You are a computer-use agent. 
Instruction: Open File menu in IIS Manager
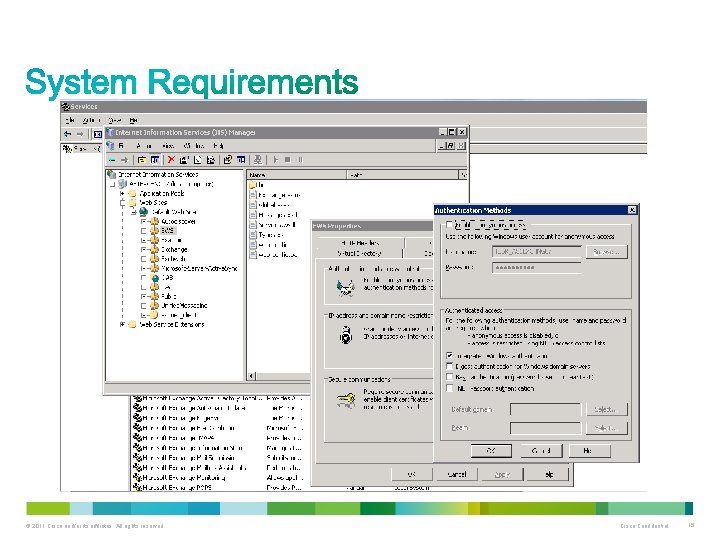click(121, 146)
